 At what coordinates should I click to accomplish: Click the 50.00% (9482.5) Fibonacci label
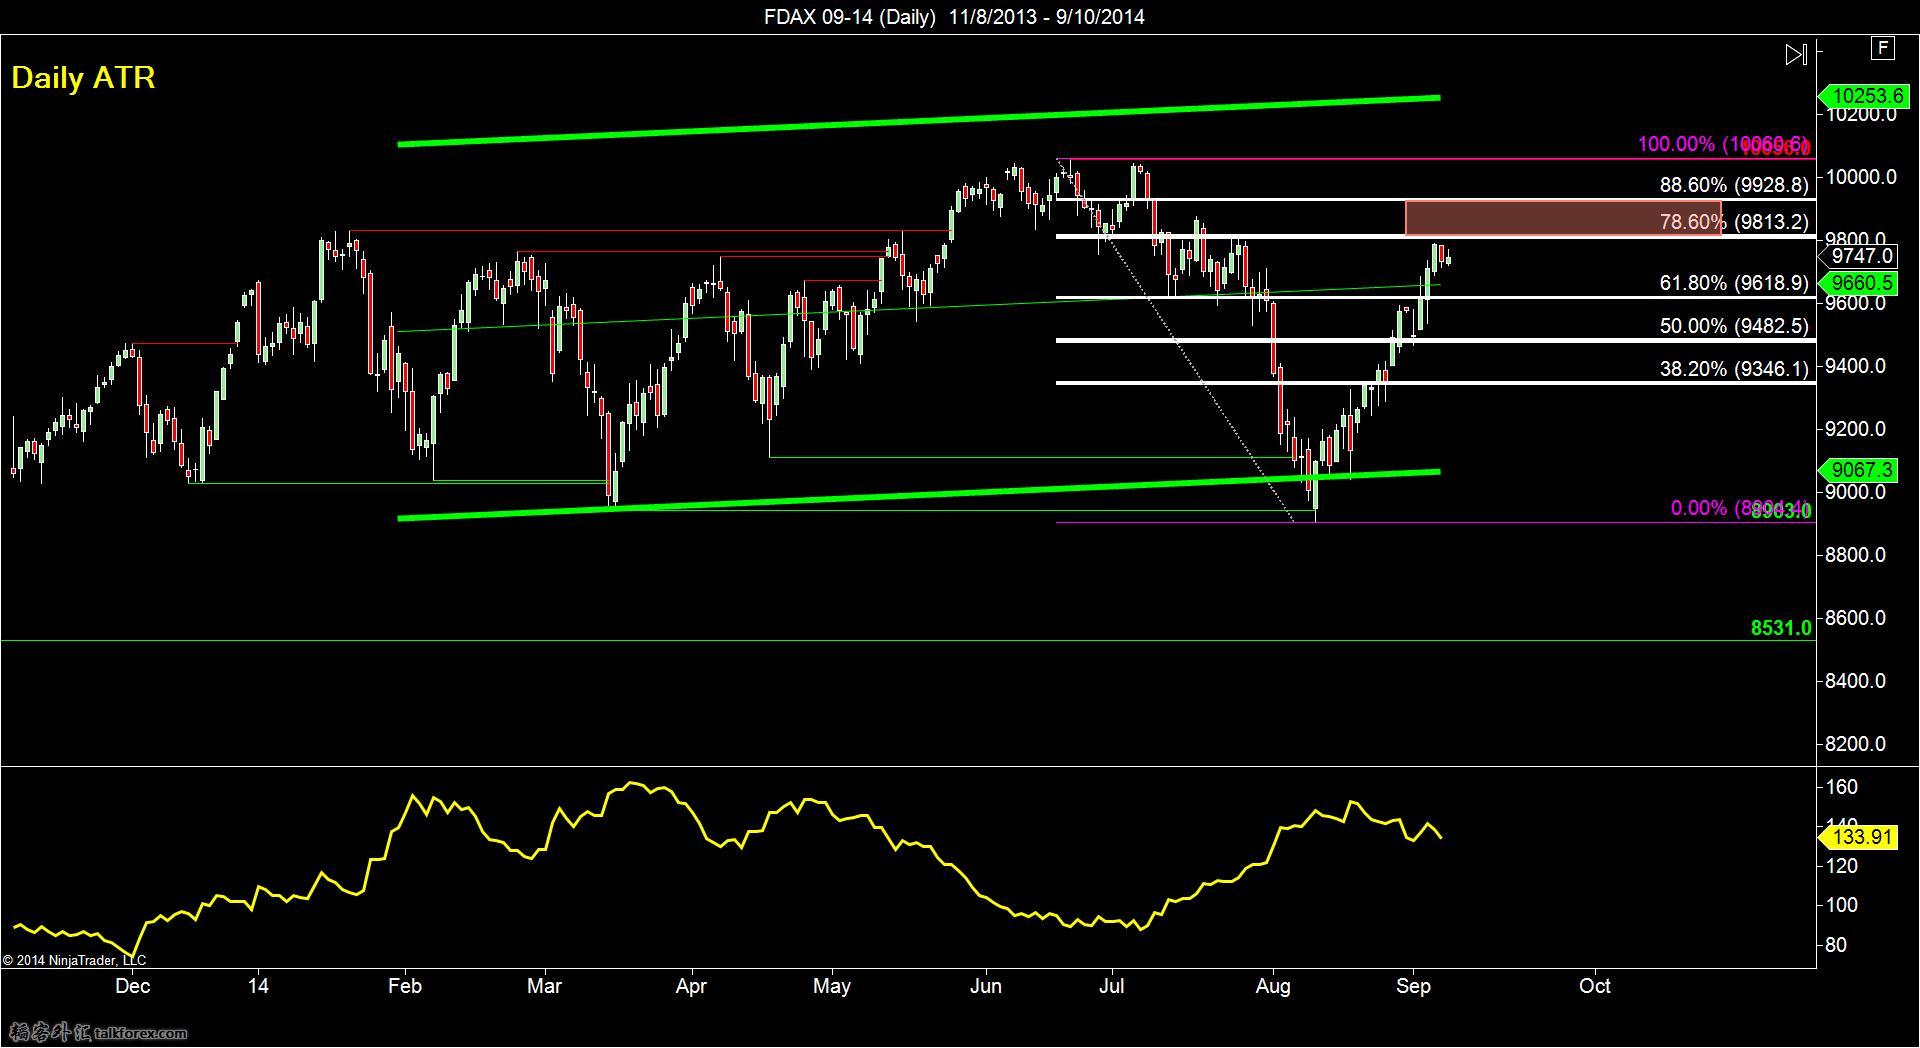point(1734,326)
